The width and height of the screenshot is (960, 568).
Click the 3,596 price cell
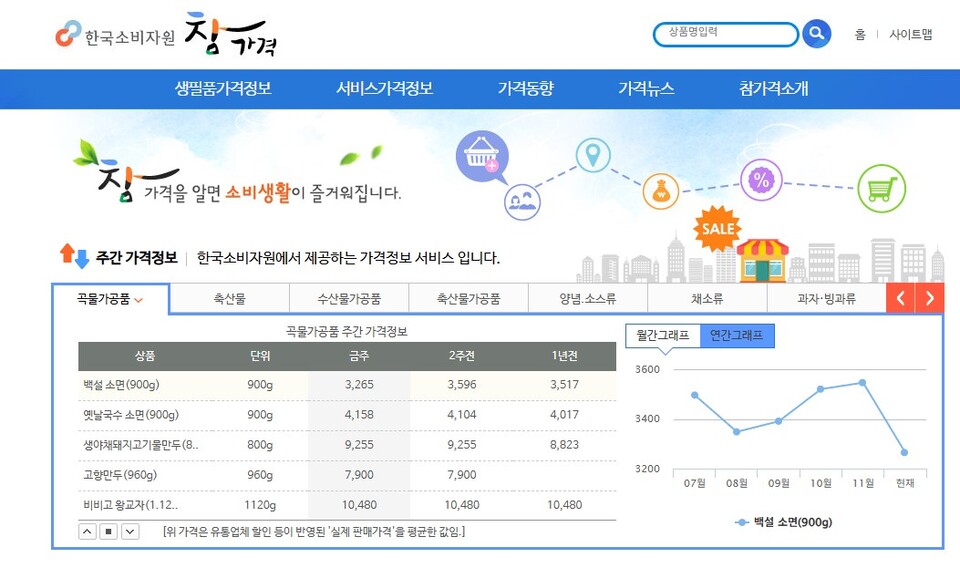coord(462,385)
